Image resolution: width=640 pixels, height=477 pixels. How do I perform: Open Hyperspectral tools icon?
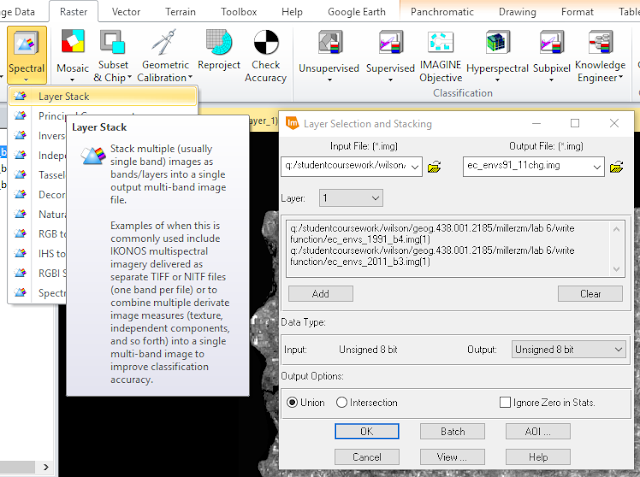pos(498,42)
